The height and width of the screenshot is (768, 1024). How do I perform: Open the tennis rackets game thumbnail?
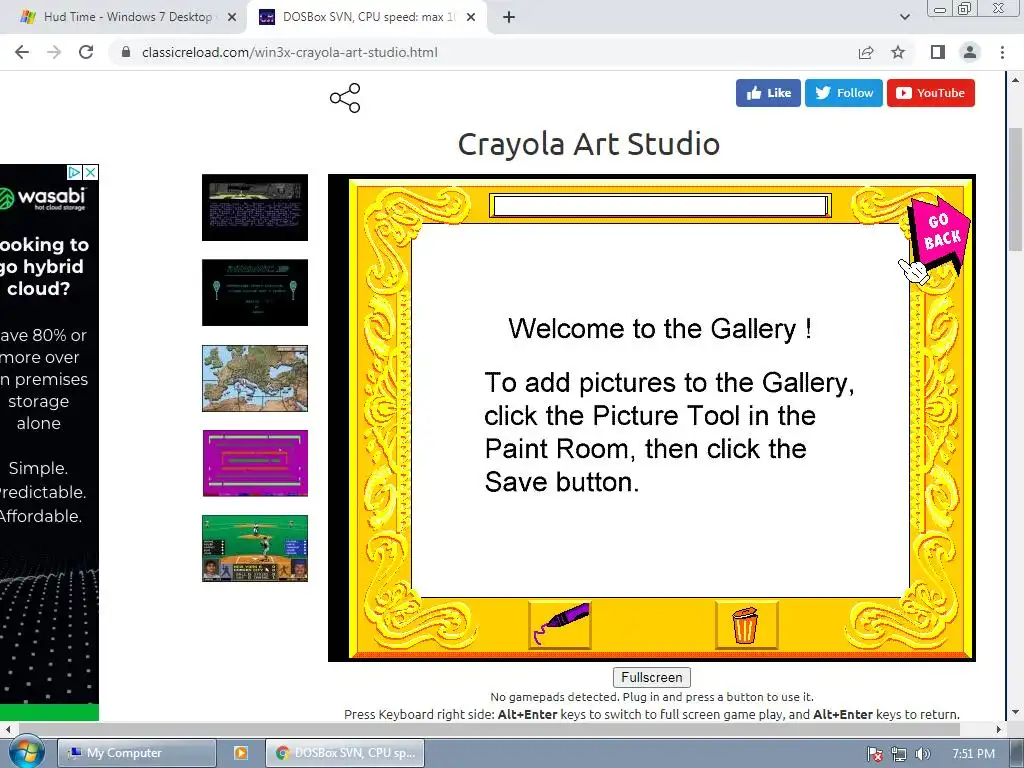point(255,293)
